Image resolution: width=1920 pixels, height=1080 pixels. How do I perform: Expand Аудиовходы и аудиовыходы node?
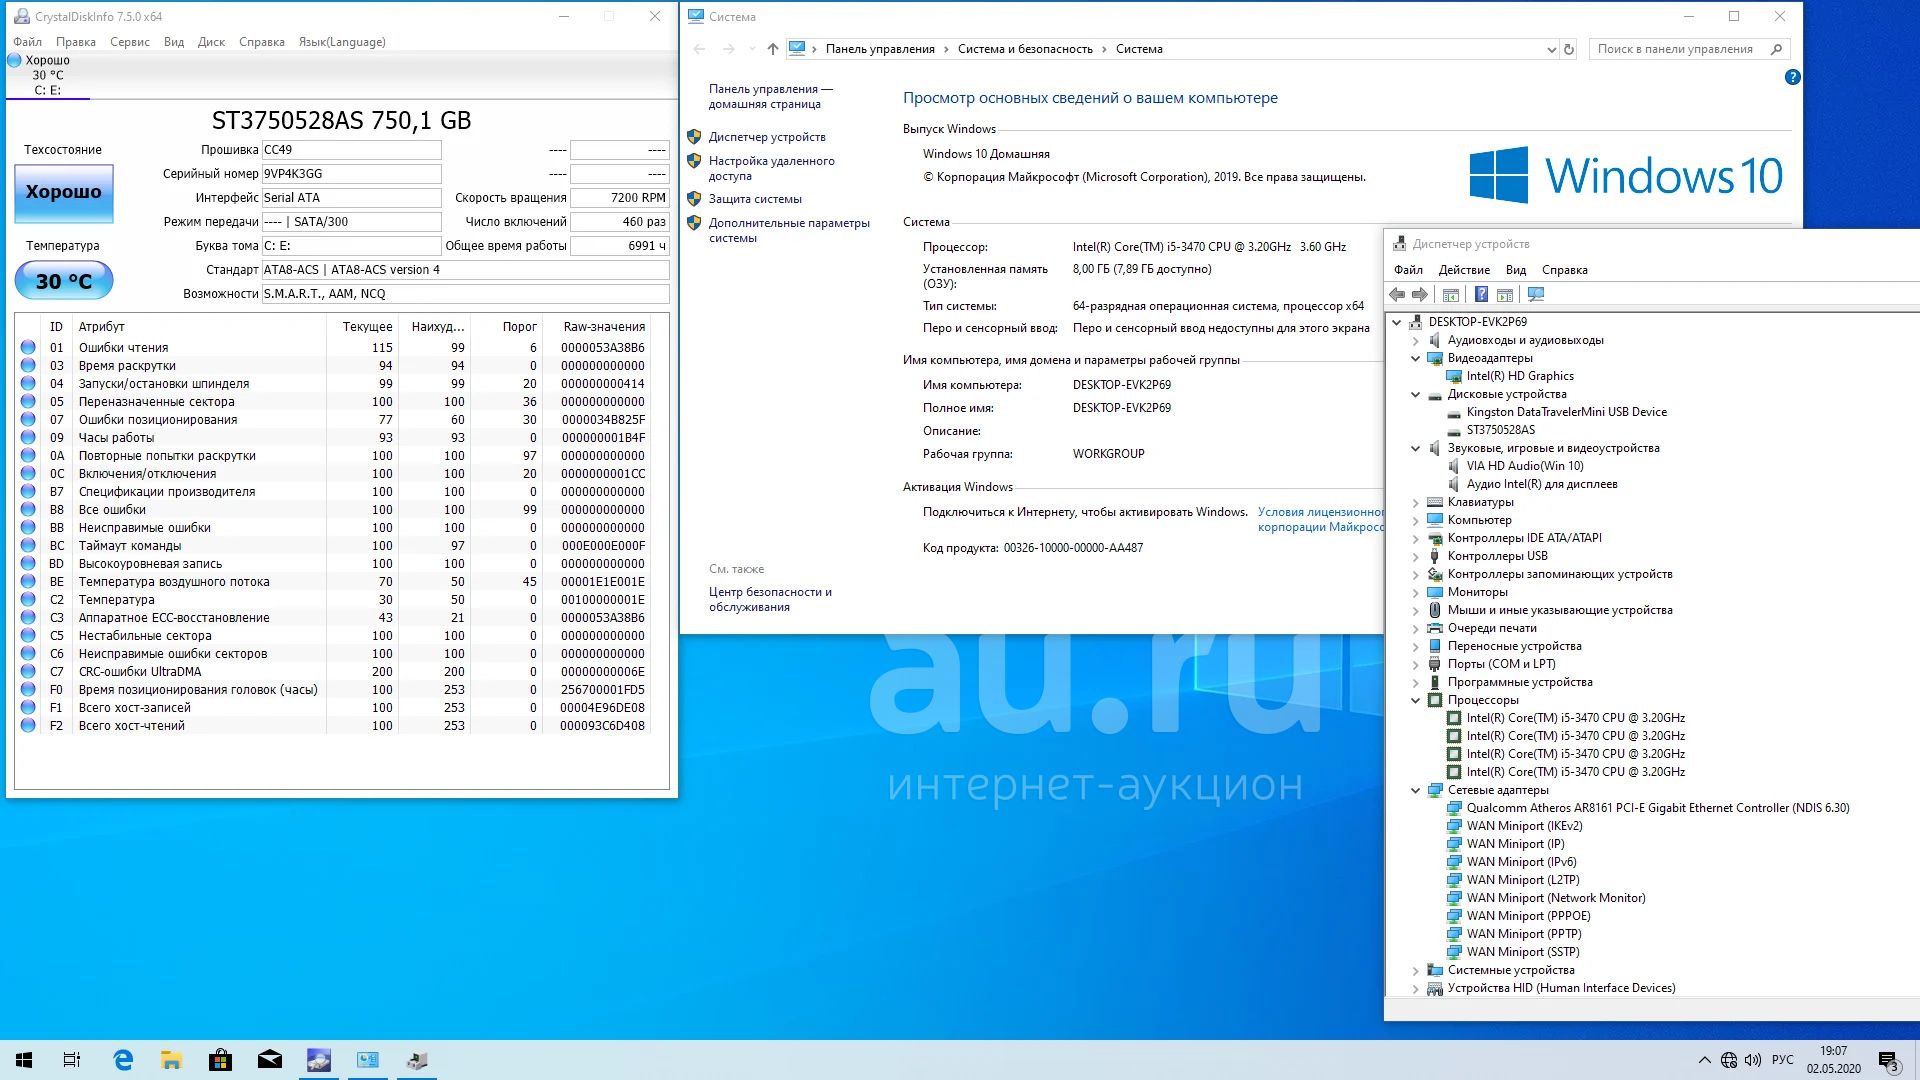(1416, 340)
